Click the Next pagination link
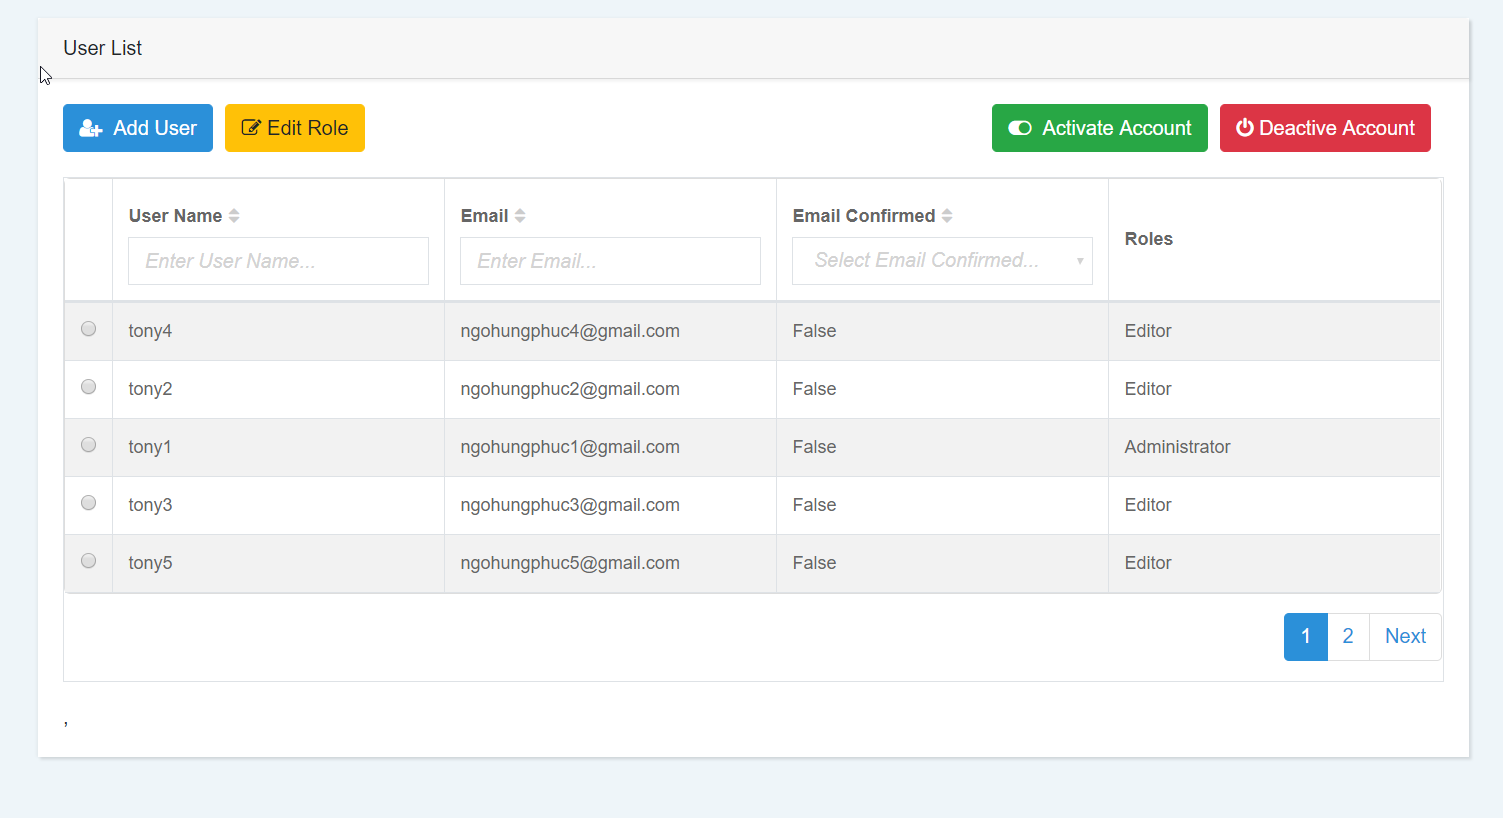Viewport: 1503px width, 818px height. (1405, 637)
